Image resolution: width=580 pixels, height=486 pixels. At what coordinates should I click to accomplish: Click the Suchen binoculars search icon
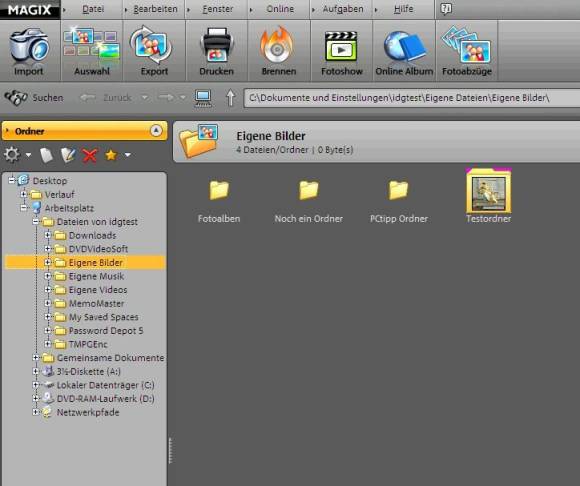click(x=16, y=98)
